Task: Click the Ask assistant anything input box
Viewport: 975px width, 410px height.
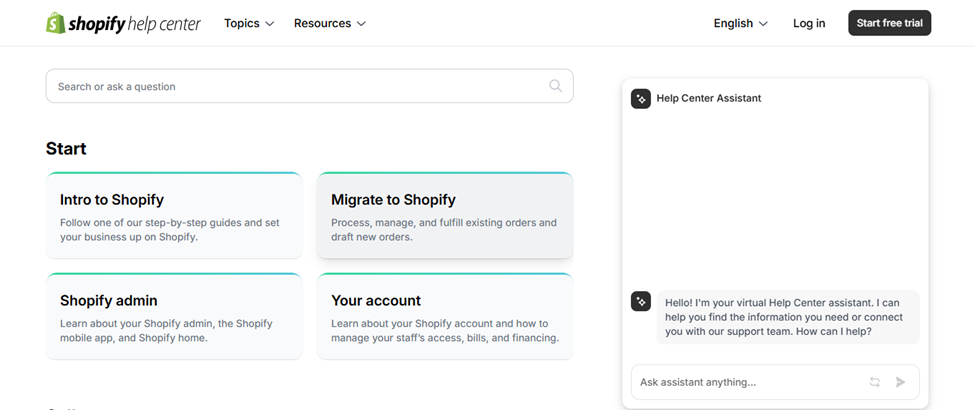Action: [745, 382]
